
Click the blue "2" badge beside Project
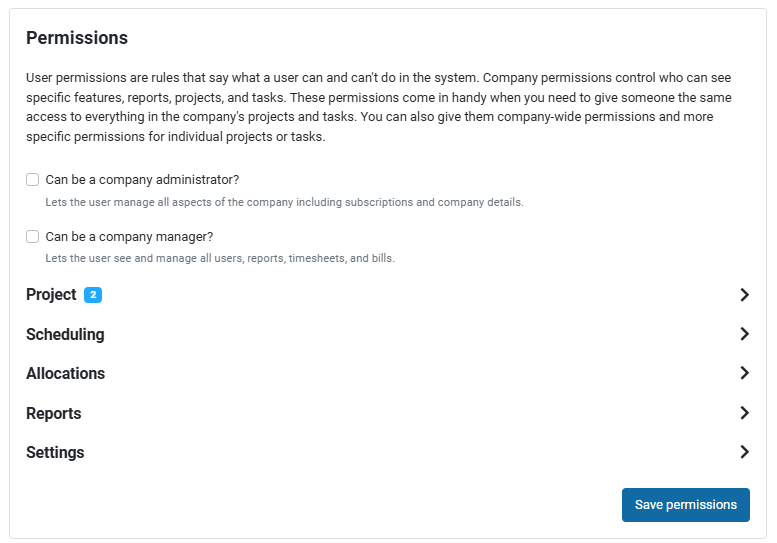tap(93, 295)
